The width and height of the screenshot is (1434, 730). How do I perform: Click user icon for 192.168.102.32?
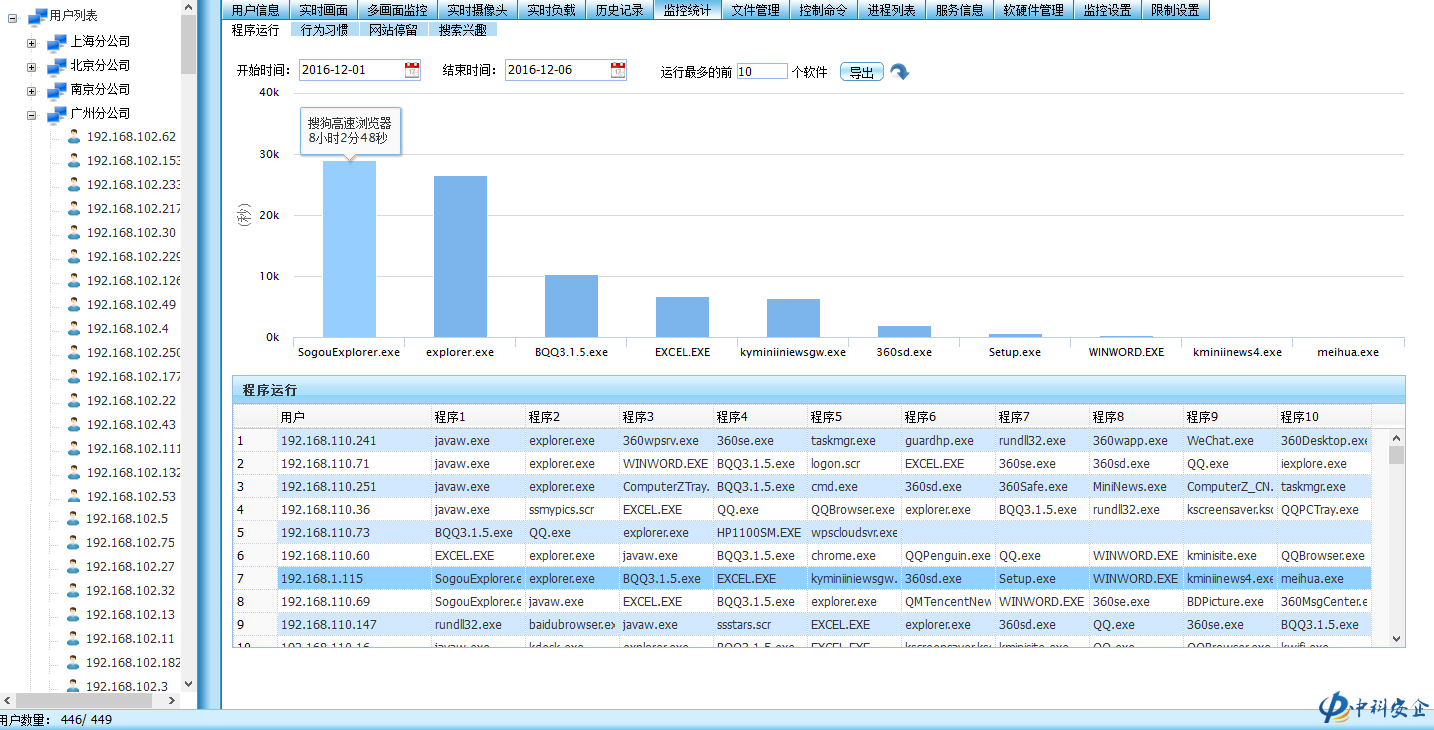[74, 591]
